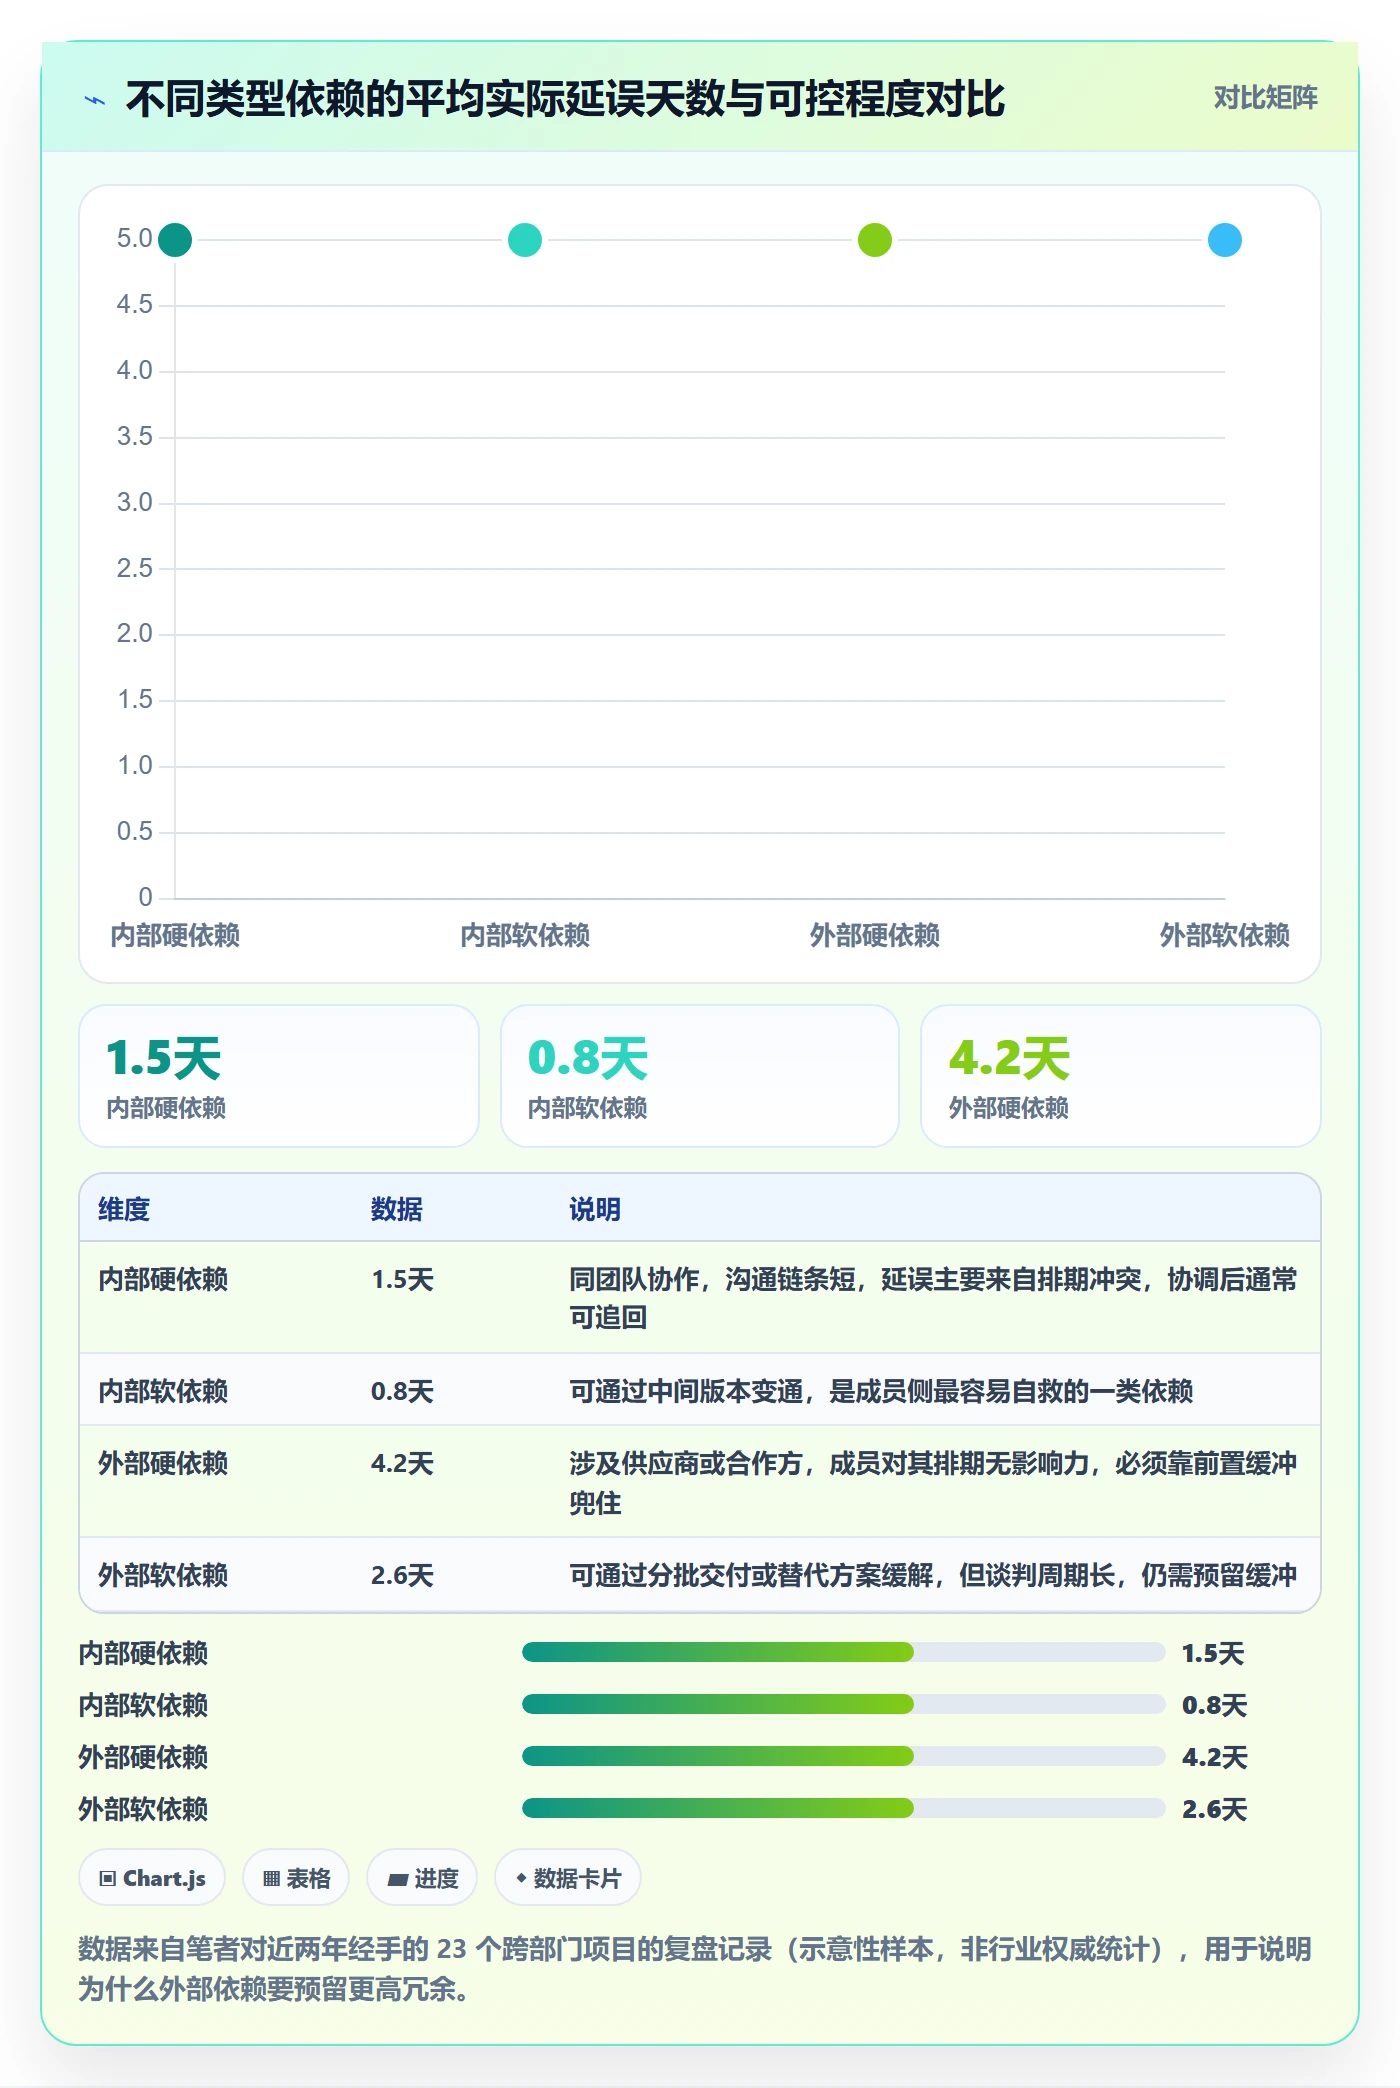
Task: Click the 外部硬依赖 progress bar
Action: 843,1756
